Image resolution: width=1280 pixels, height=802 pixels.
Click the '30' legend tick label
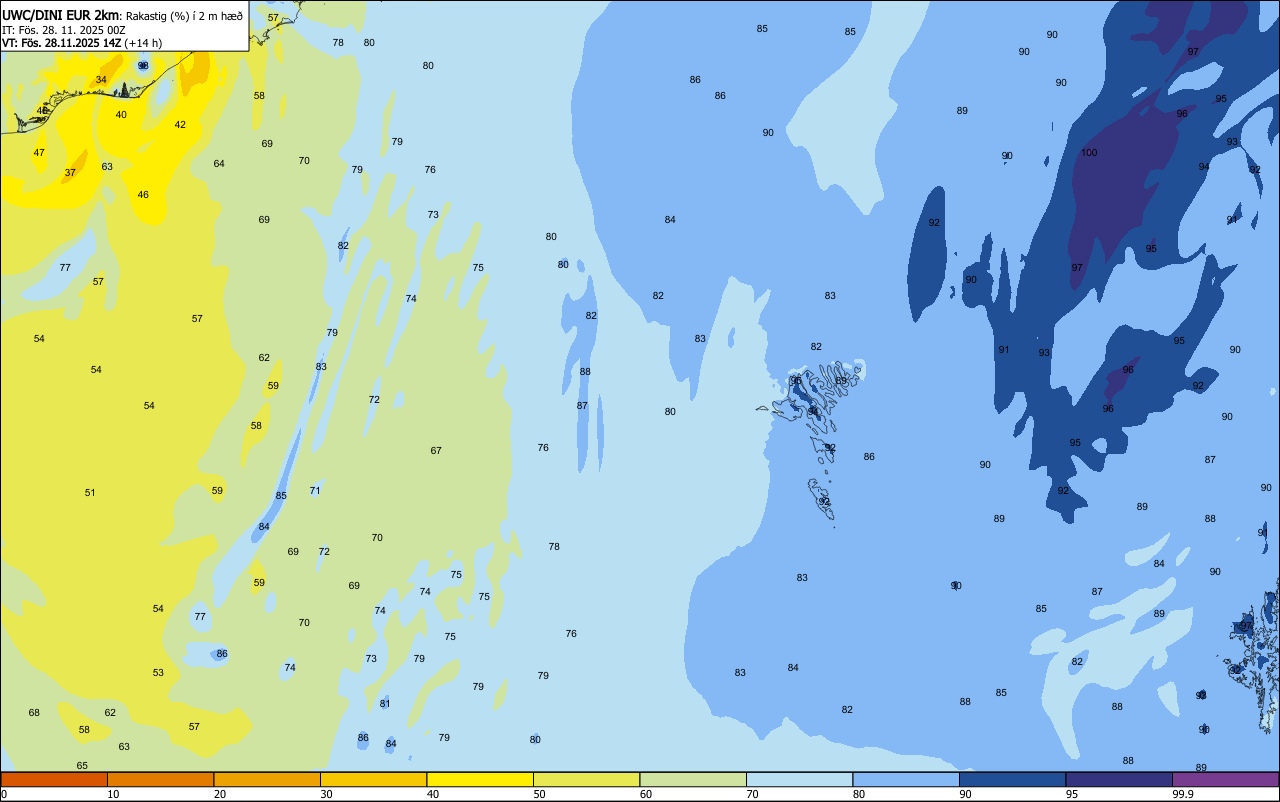point(326,794)
